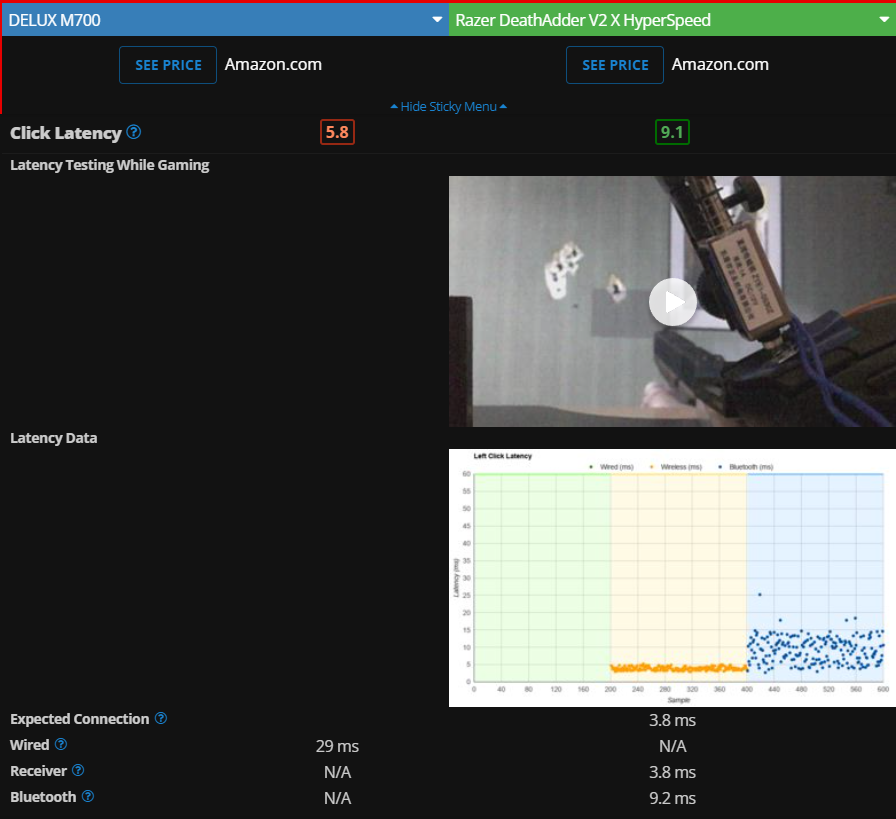This screenshot has height=819, width=896.
Task: Open help icon beside Wired
Action: [61, 744]
